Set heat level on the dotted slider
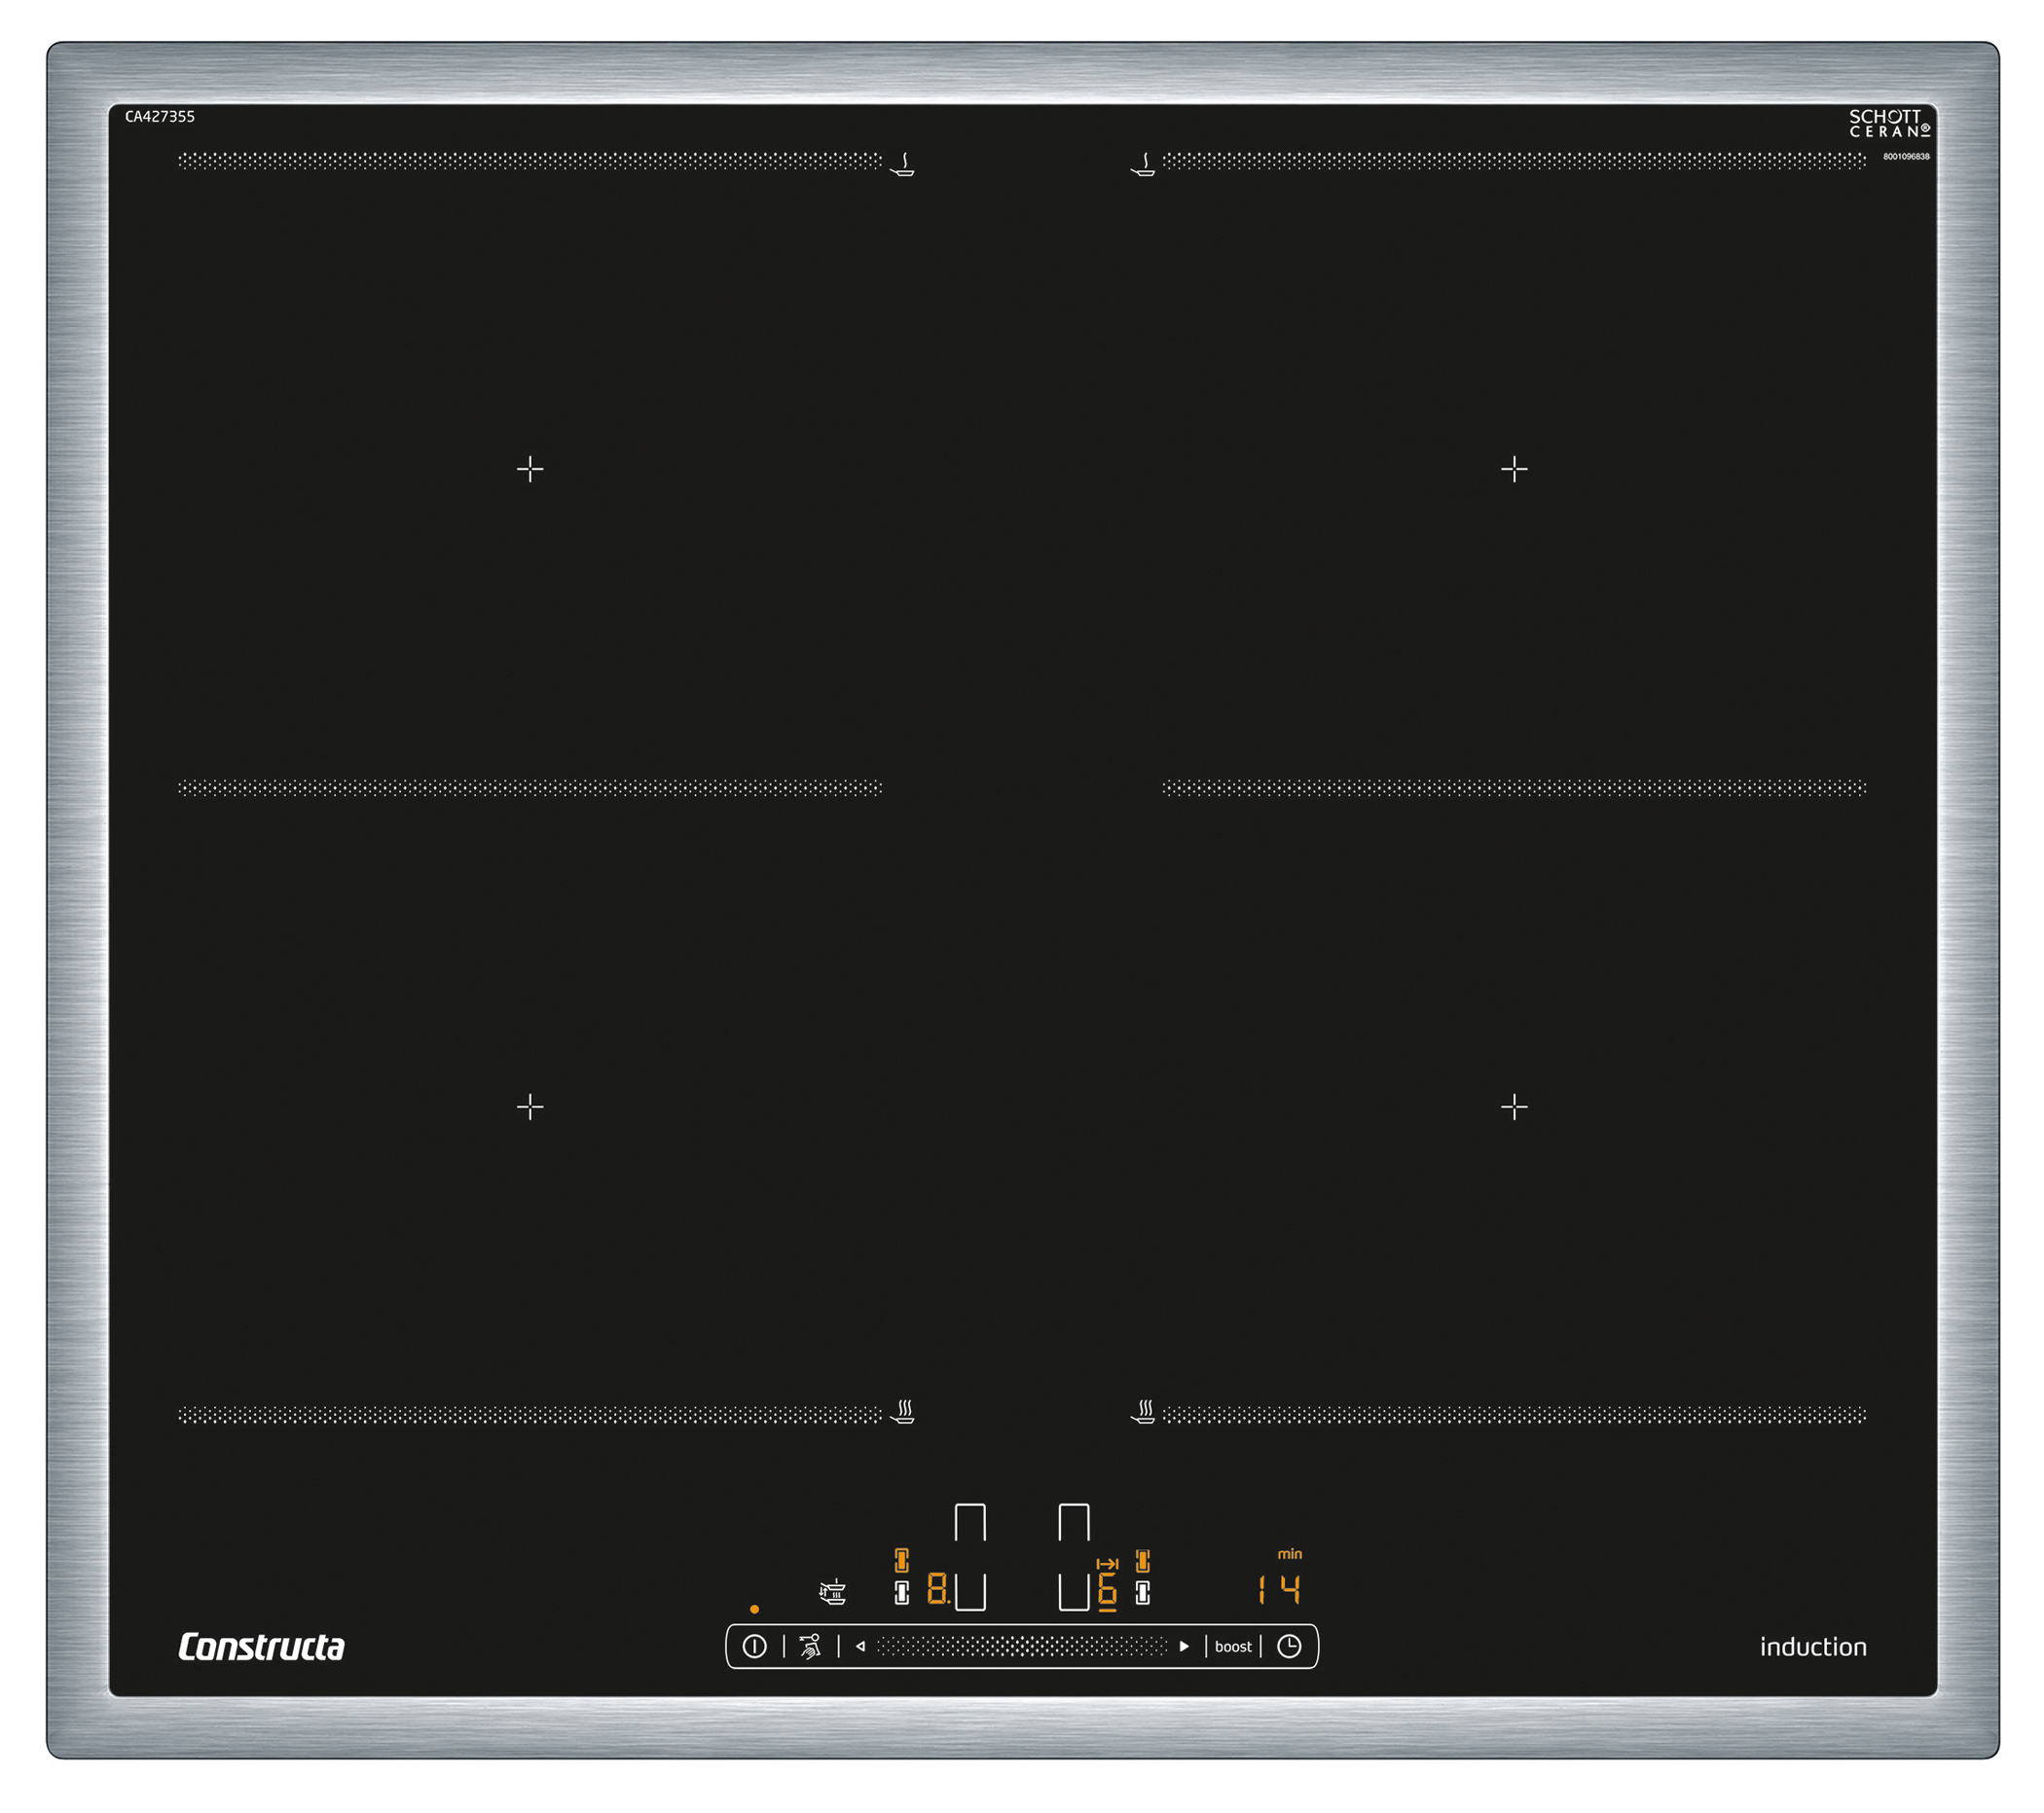Image resolution: width=2044 pixels, height=1813 pixels. click(x=1021, y=1646)
